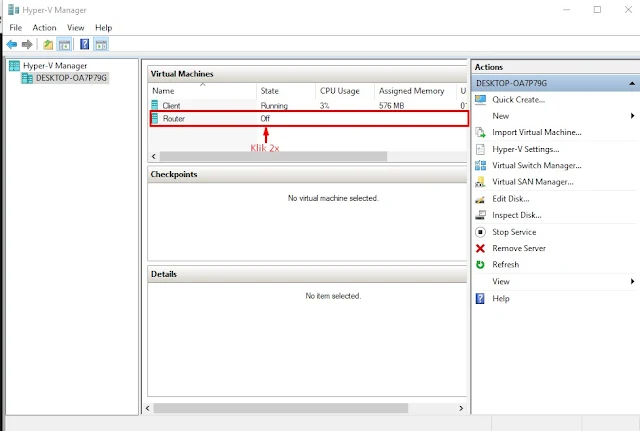640x431 pixels.
Task: Click the 576 MB memory cell
Action: [391, 106]
